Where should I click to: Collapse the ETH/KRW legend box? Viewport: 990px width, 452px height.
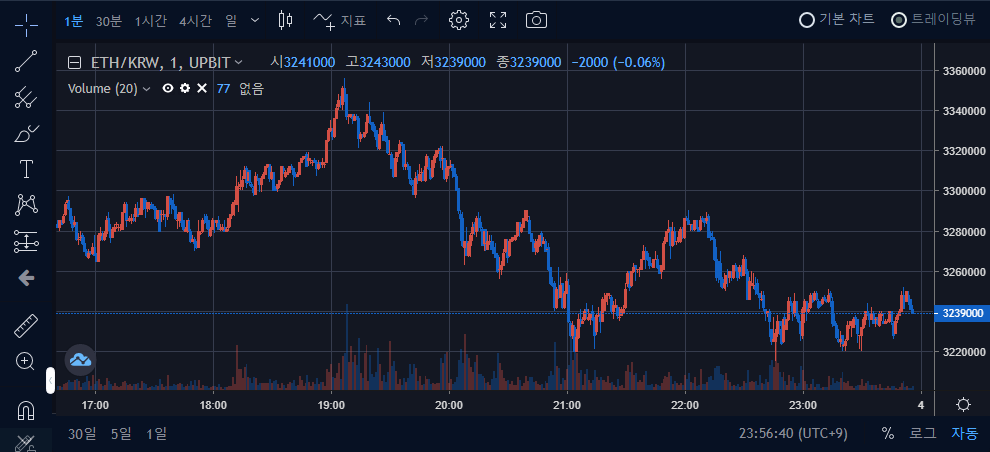(75, 62)
